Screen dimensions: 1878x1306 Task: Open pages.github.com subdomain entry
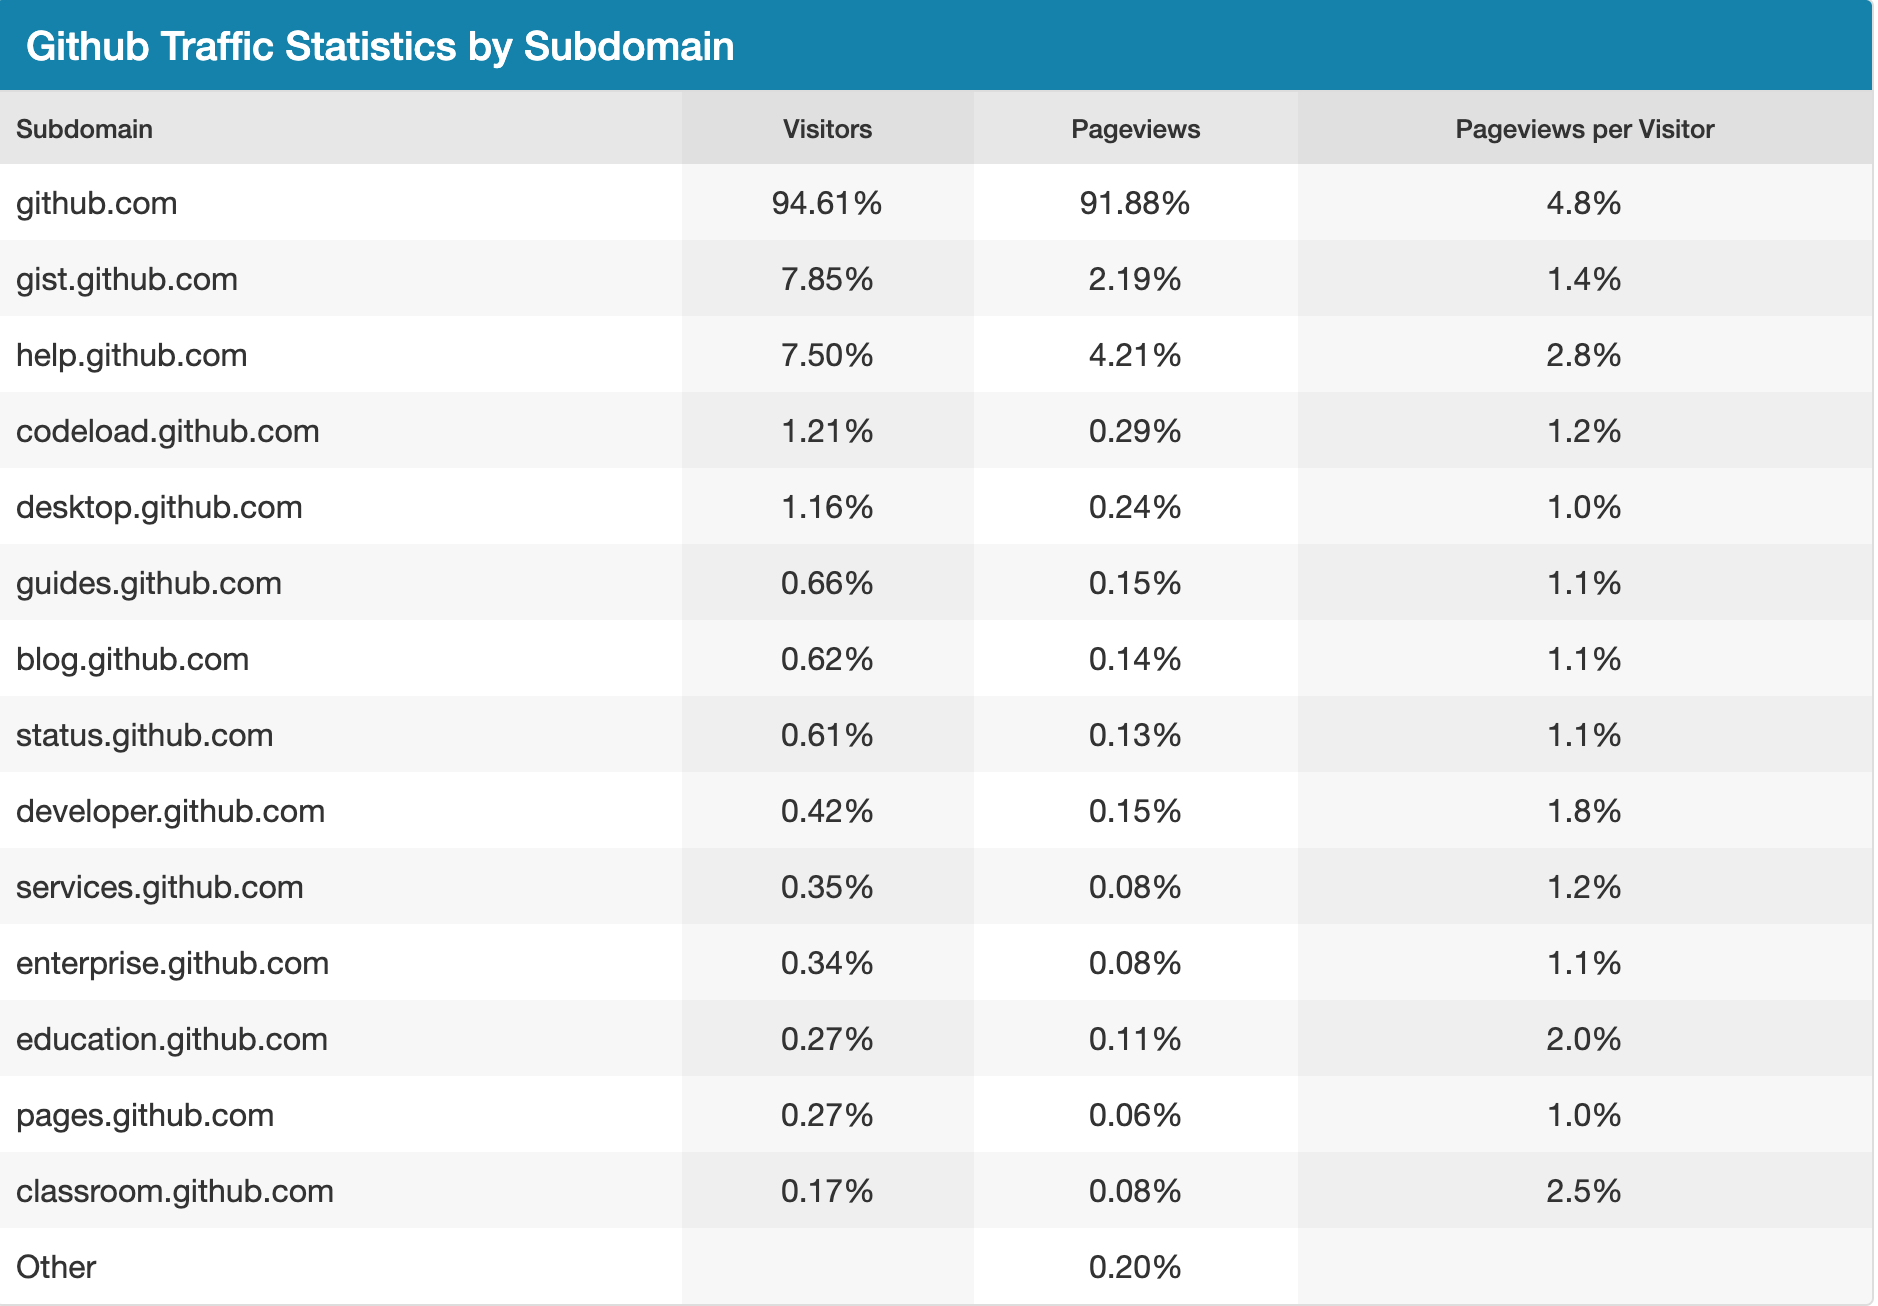145,1115
